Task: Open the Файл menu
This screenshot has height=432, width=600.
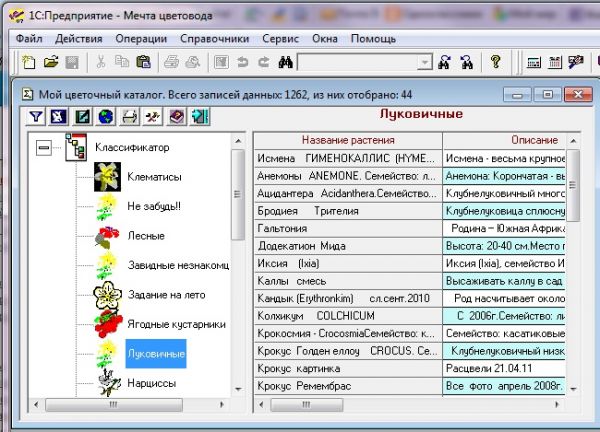Action: click(29, 39)
